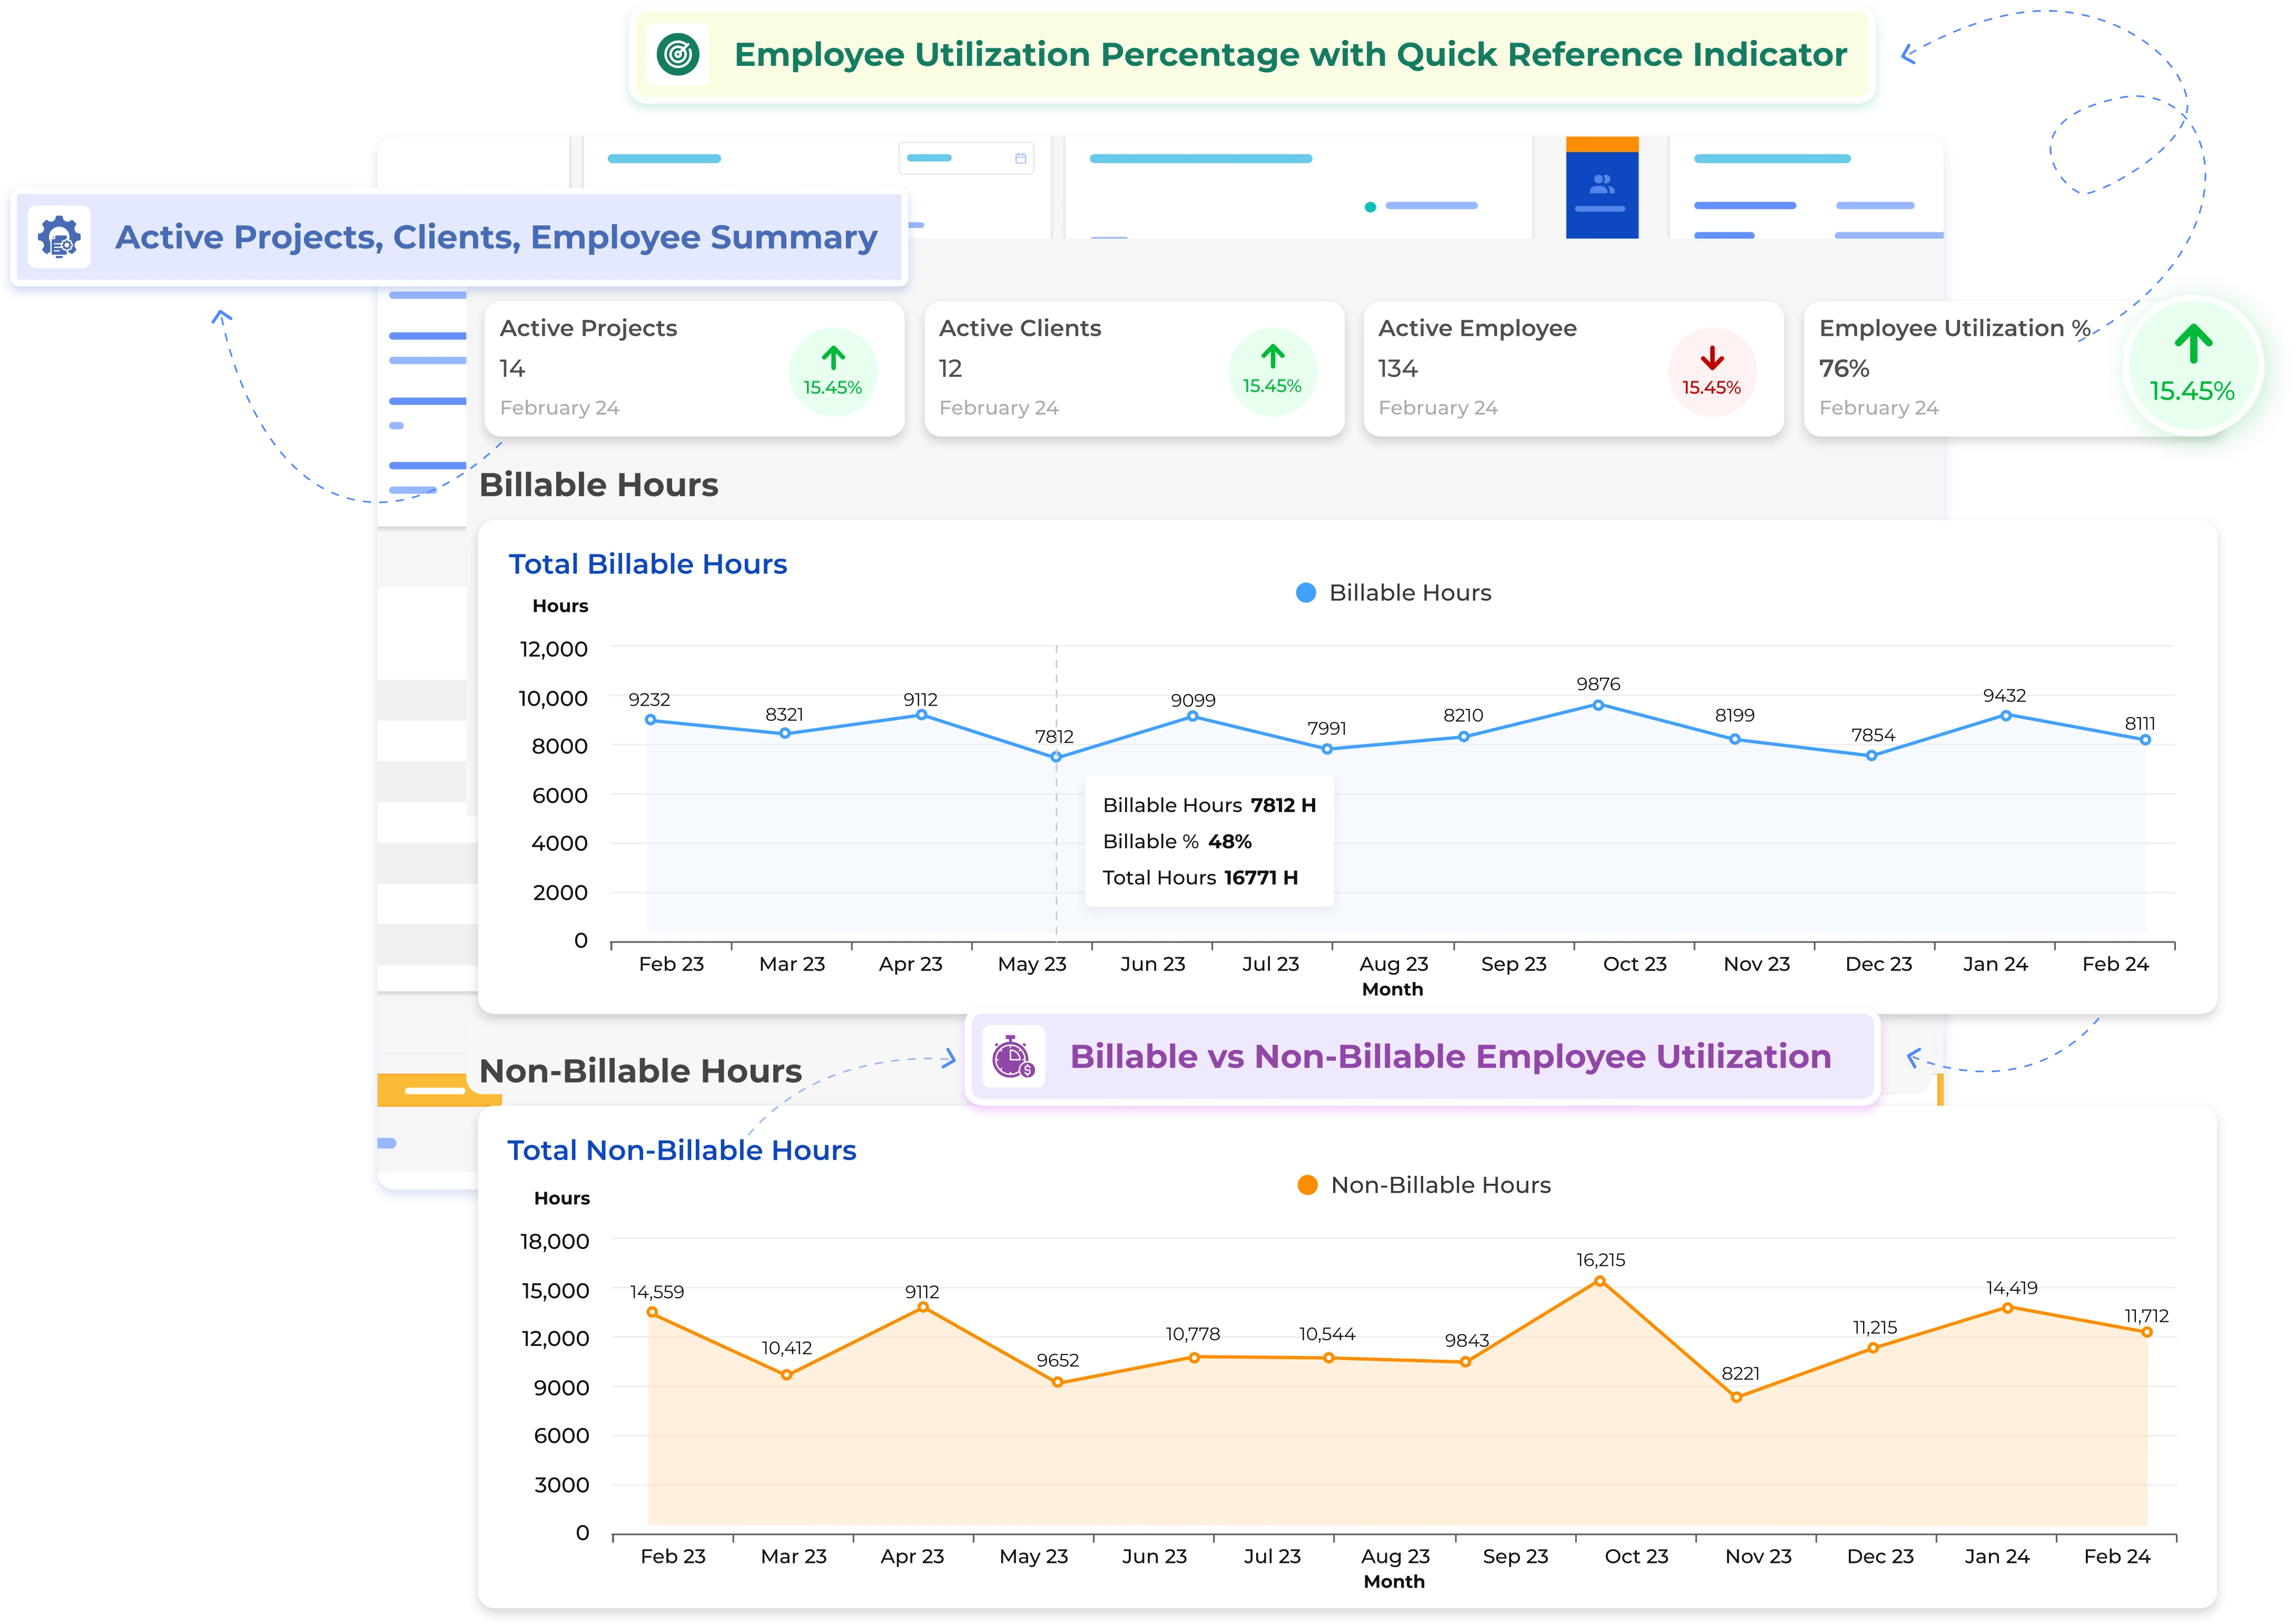Click the green up arrow in Active Clients card

point(1272,356)
